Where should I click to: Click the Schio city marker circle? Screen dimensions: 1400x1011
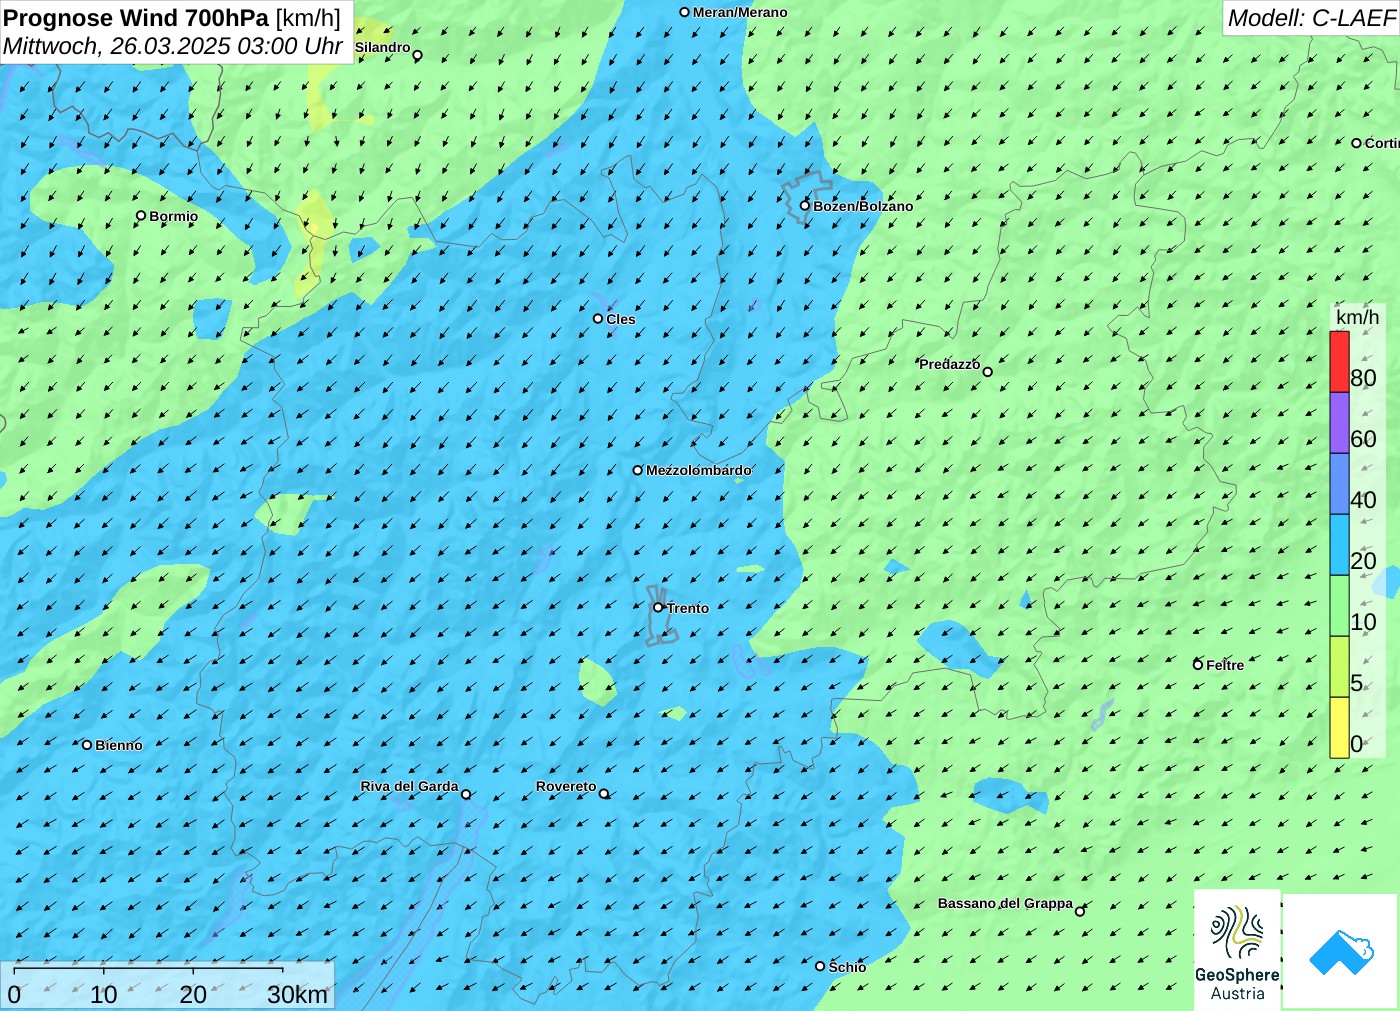820,966
